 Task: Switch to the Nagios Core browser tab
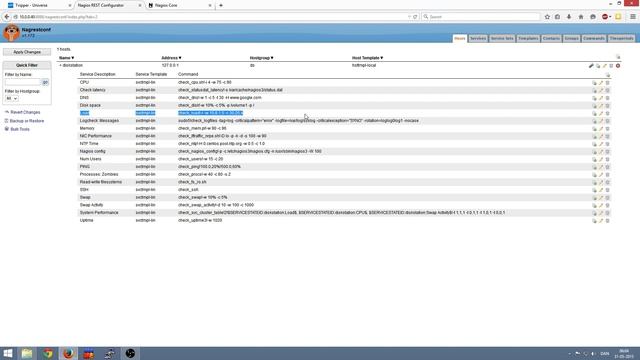click(180, 5)
